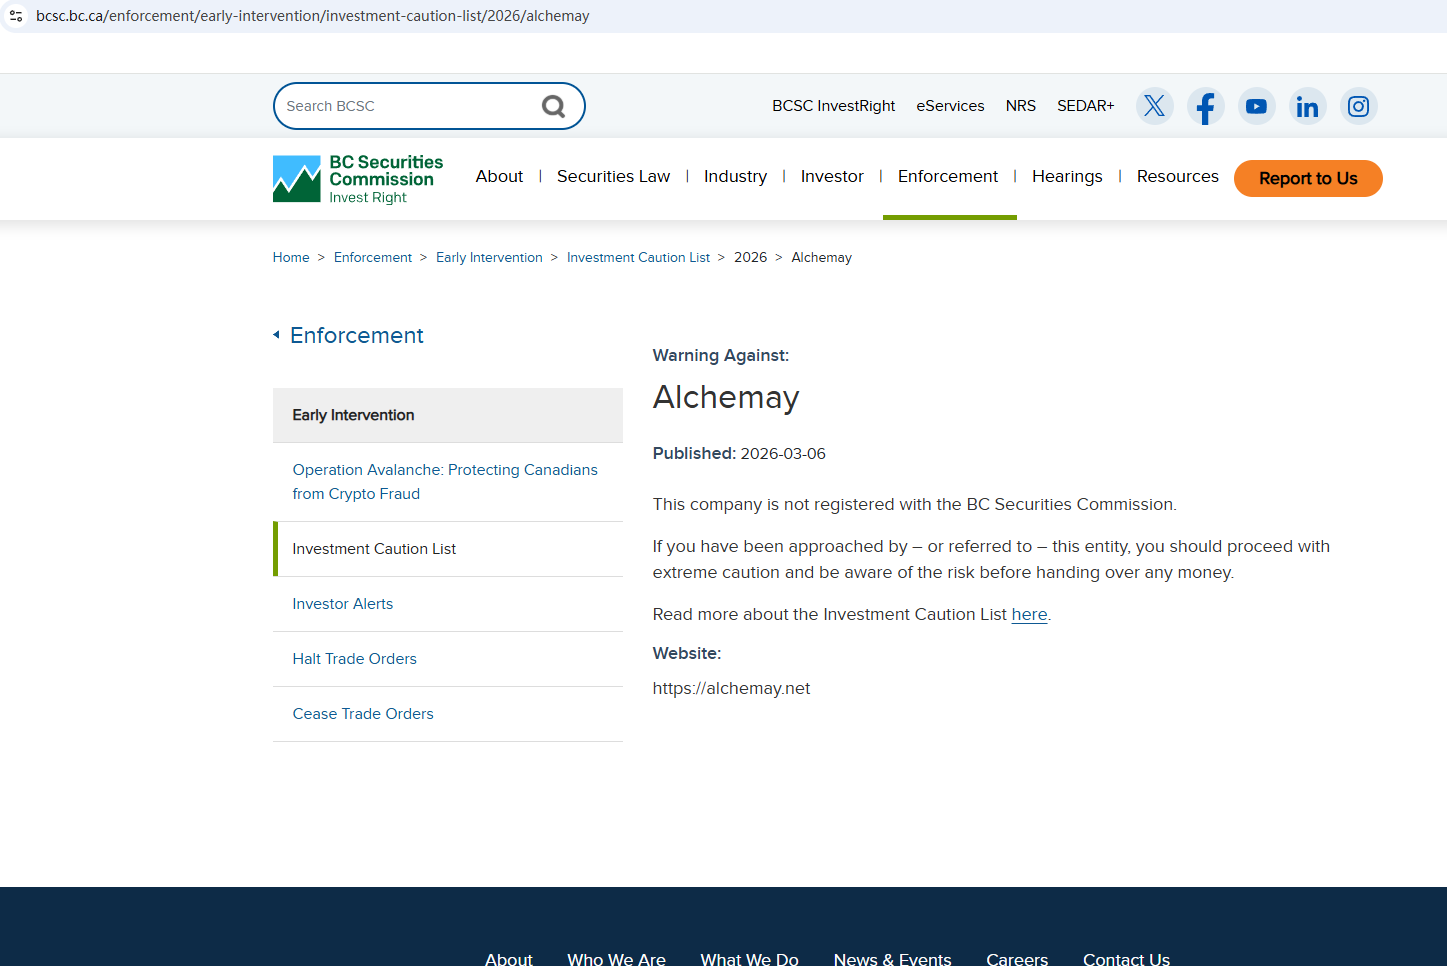Viewport: 1447px width, 966px height.
Task: Open the Enforcement menu in main navigation
Action: tap(948, 177)
